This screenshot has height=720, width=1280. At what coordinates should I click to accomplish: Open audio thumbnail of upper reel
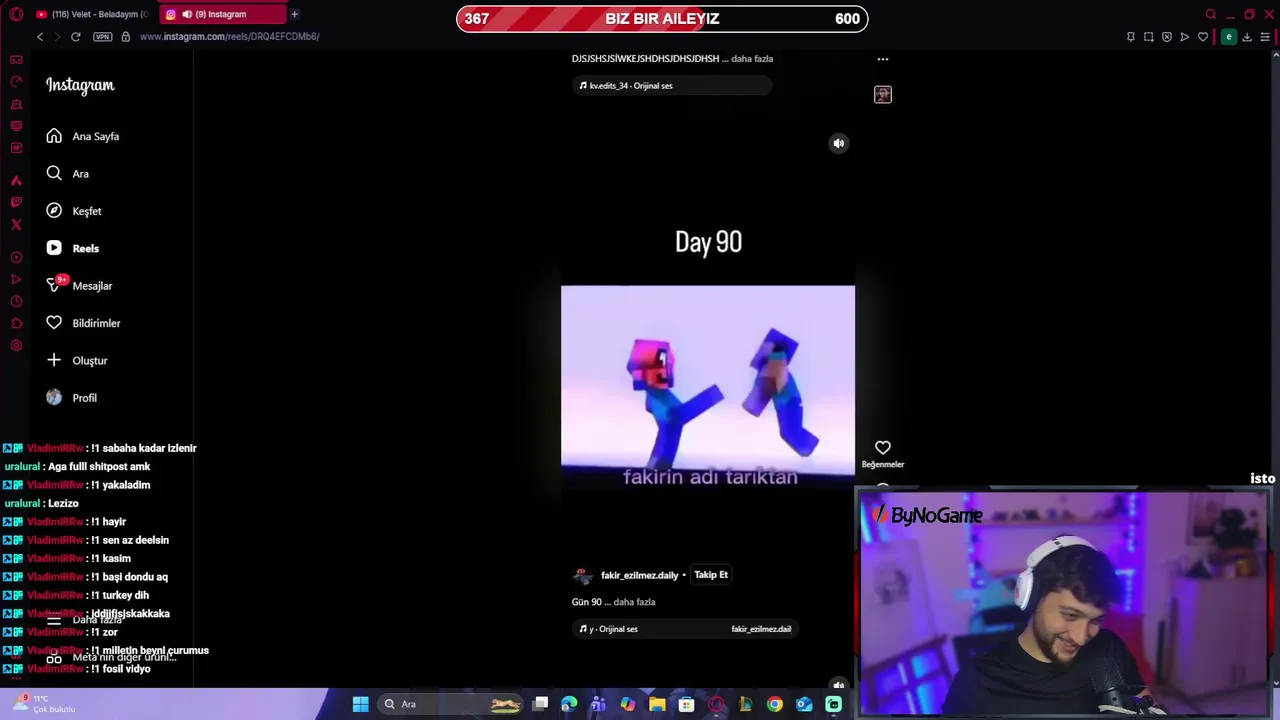tap(883, 94)
